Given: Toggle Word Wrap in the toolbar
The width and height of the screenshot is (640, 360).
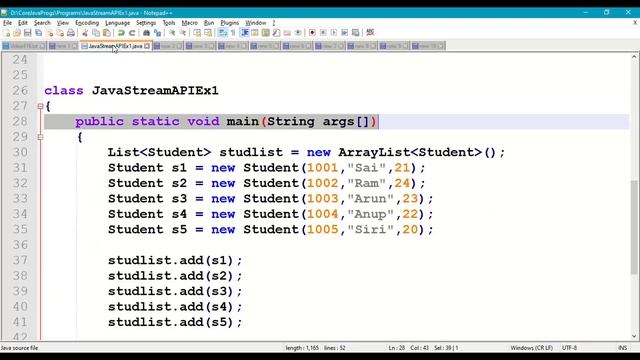Looking at the screenshot, I should [222, 33].
